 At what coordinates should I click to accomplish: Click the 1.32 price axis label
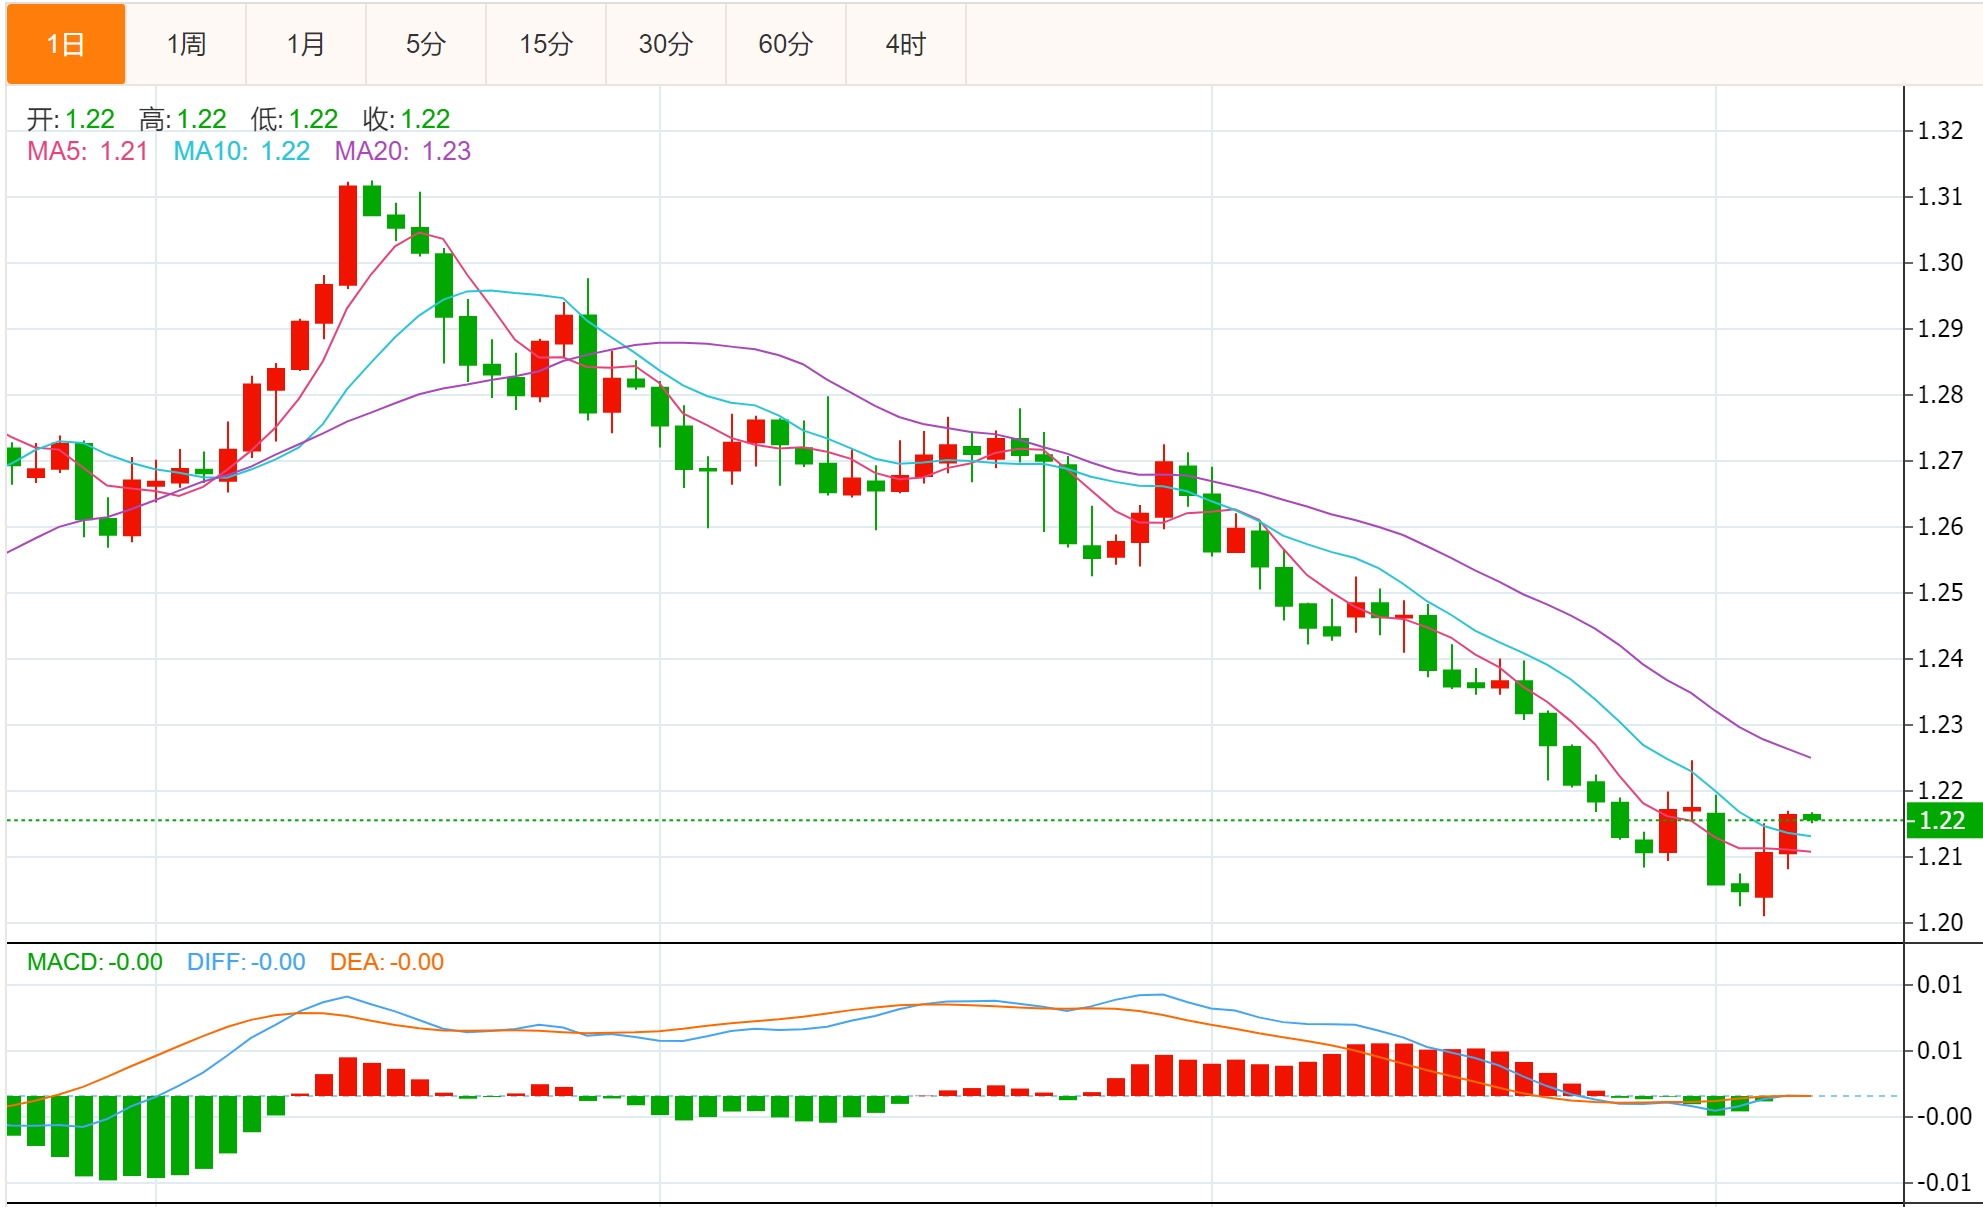pyautogui.click(x=1939, y=131)
